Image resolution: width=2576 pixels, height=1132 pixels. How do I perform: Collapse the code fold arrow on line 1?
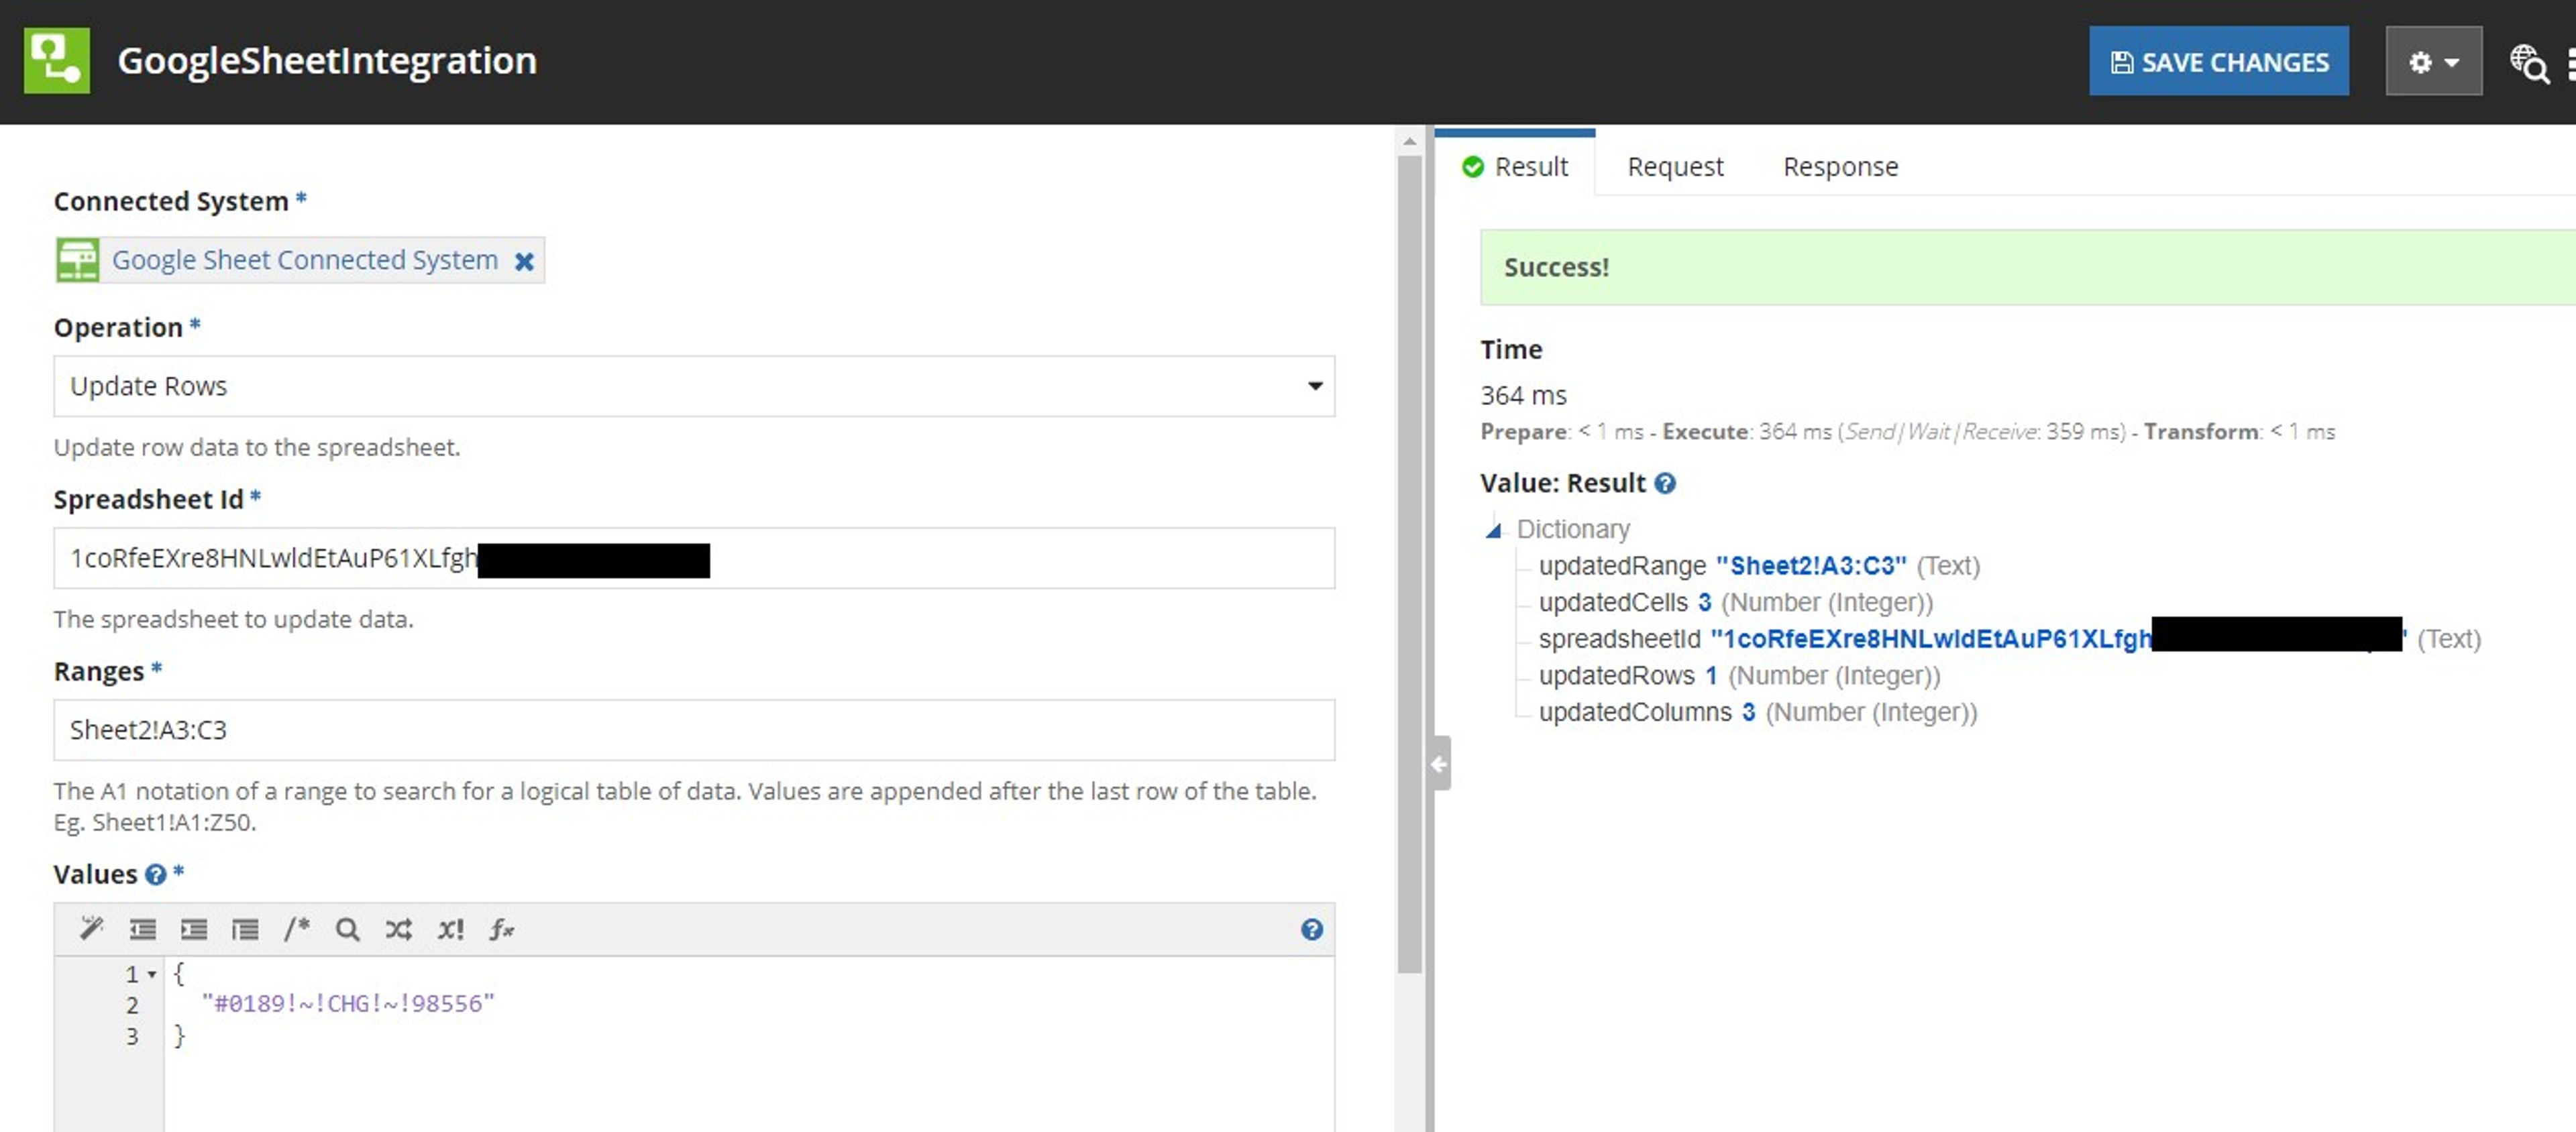152,974
